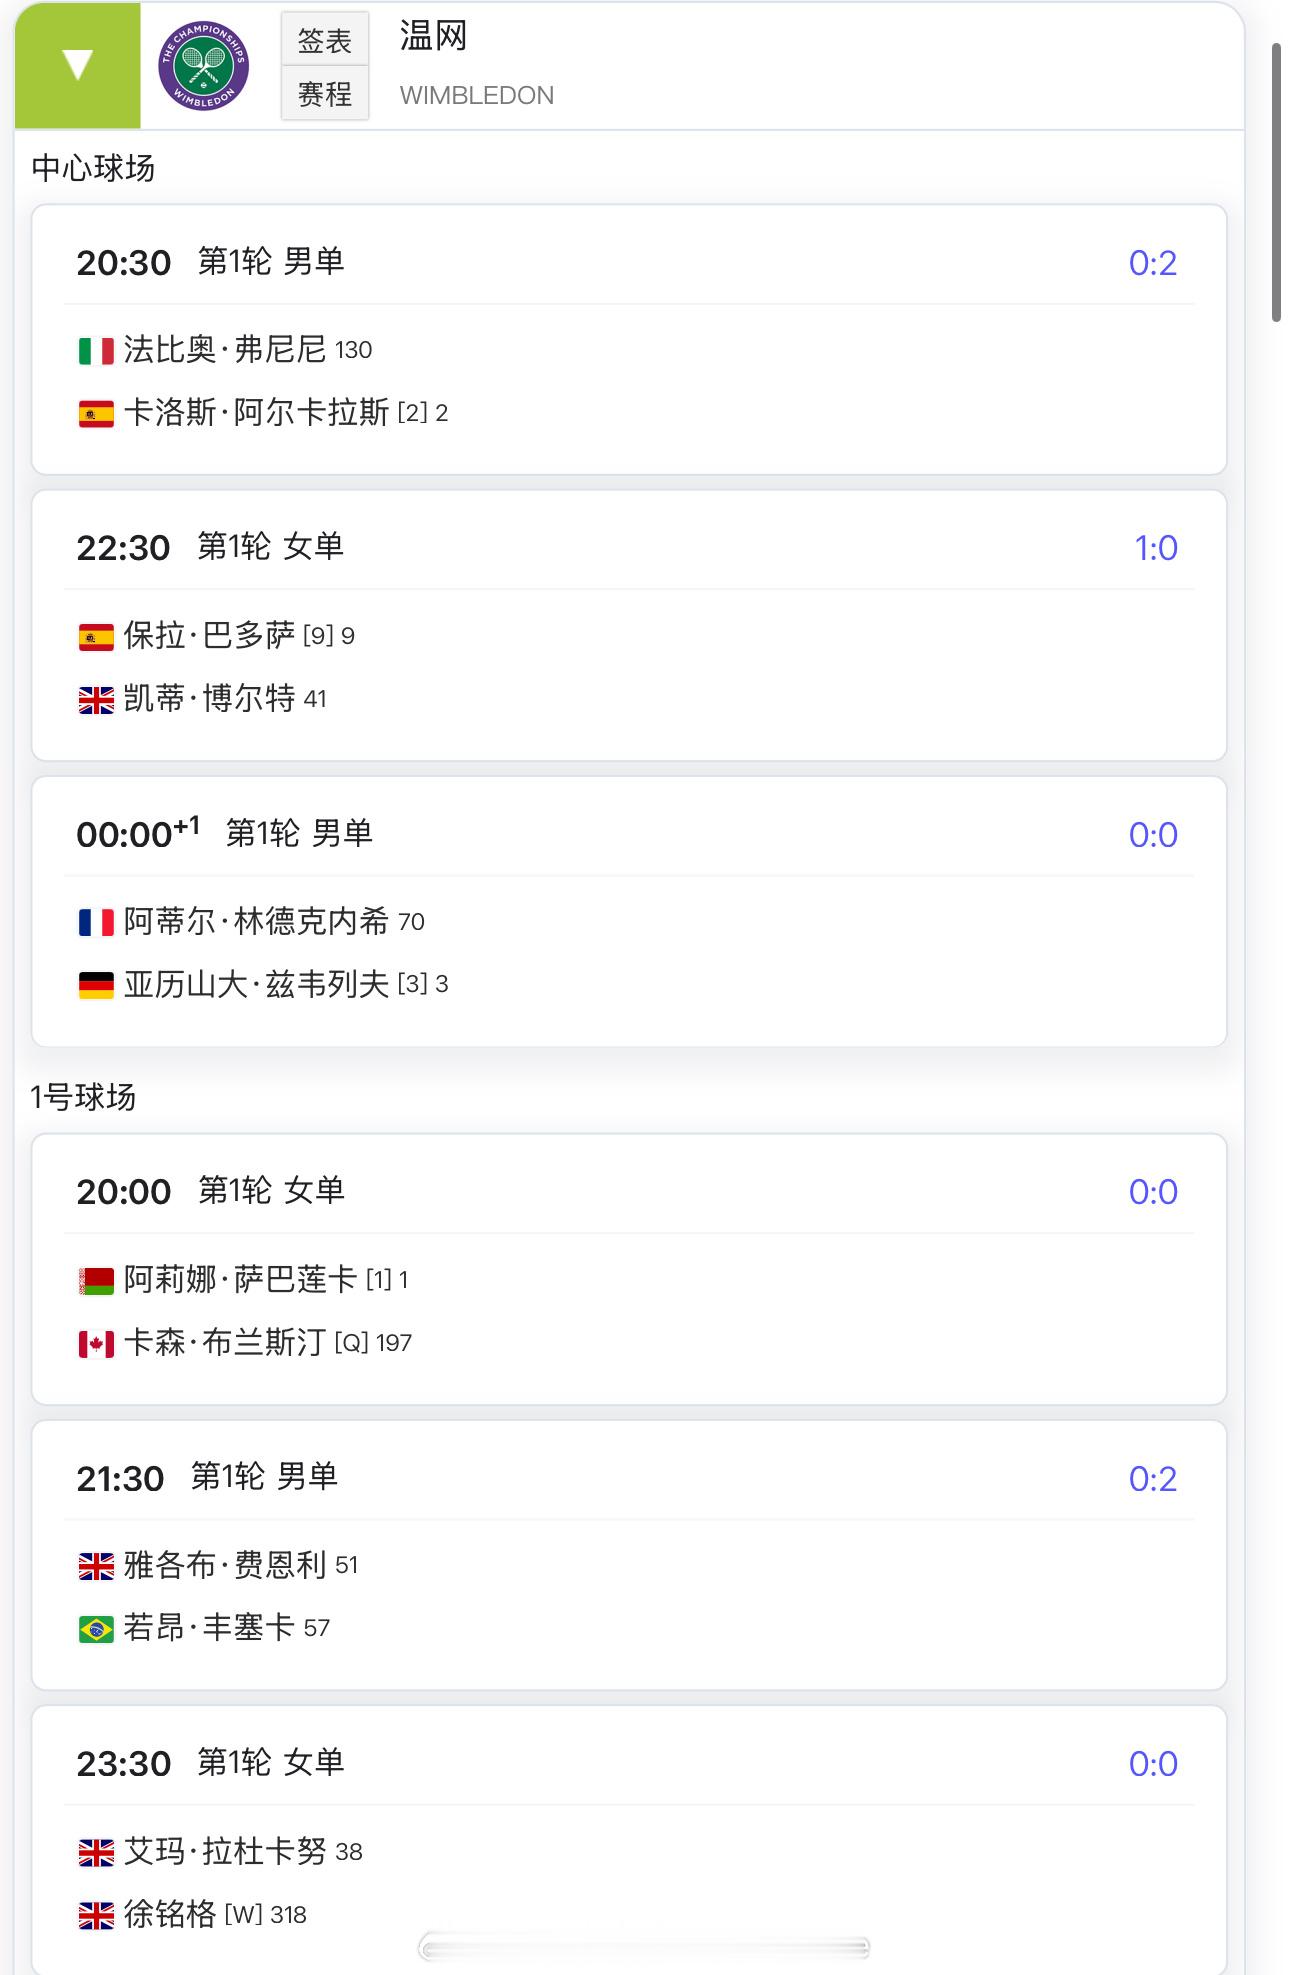Click the Brazil flag beside 若昂·丰塞卡
Viewport: 1290px width, 1975px height.
click(x=96, y=1629)
